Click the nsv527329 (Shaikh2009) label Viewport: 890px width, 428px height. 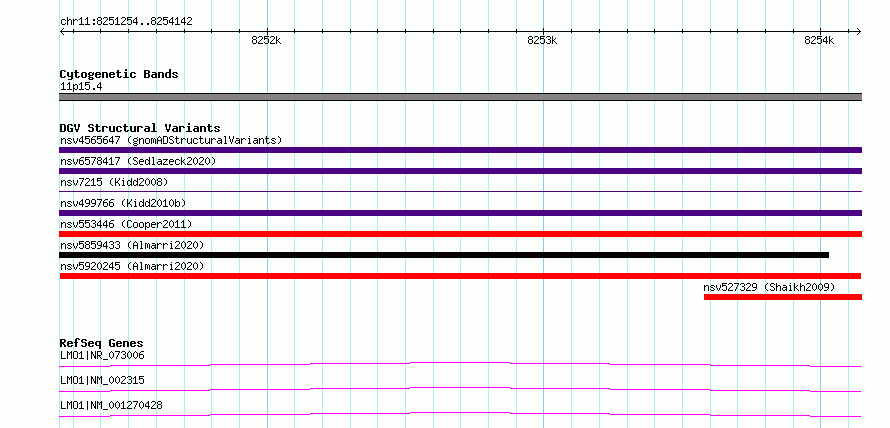pos(769,287)
